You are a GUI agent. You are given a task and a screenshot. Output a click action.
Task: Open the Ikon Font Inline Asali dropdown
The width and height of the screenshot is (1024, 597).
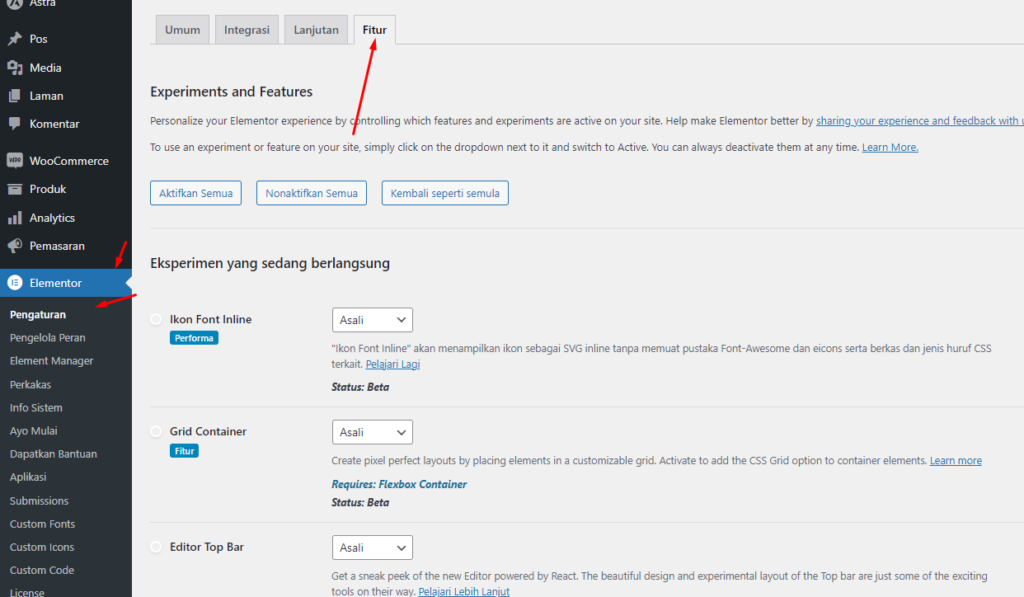coord(372,320)
